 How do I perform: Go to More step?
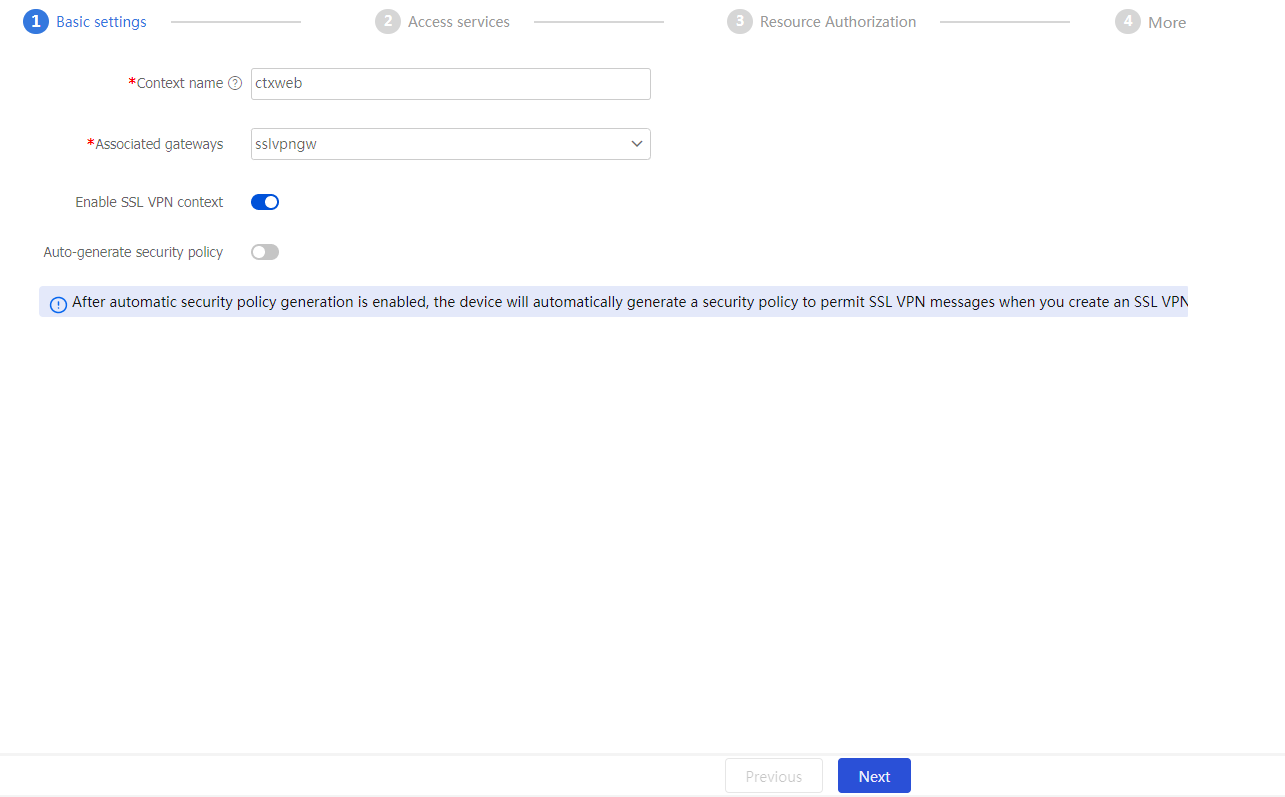(1167, 22)
